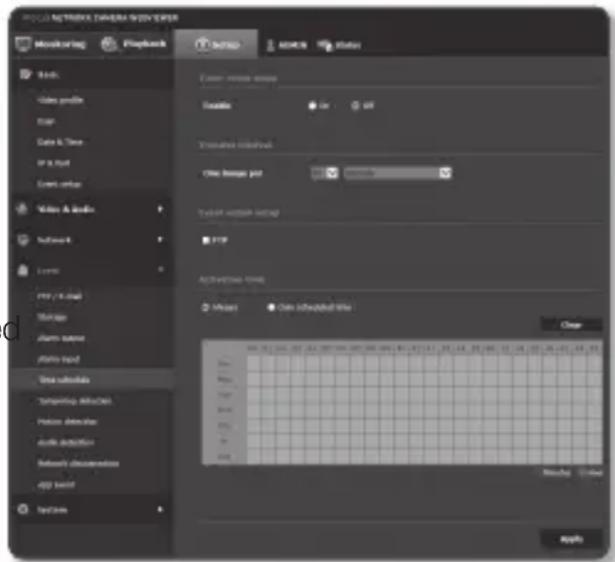Expand Video & Audio menu arrow
This screenshot has width=615, height=562.
(160, 209)
